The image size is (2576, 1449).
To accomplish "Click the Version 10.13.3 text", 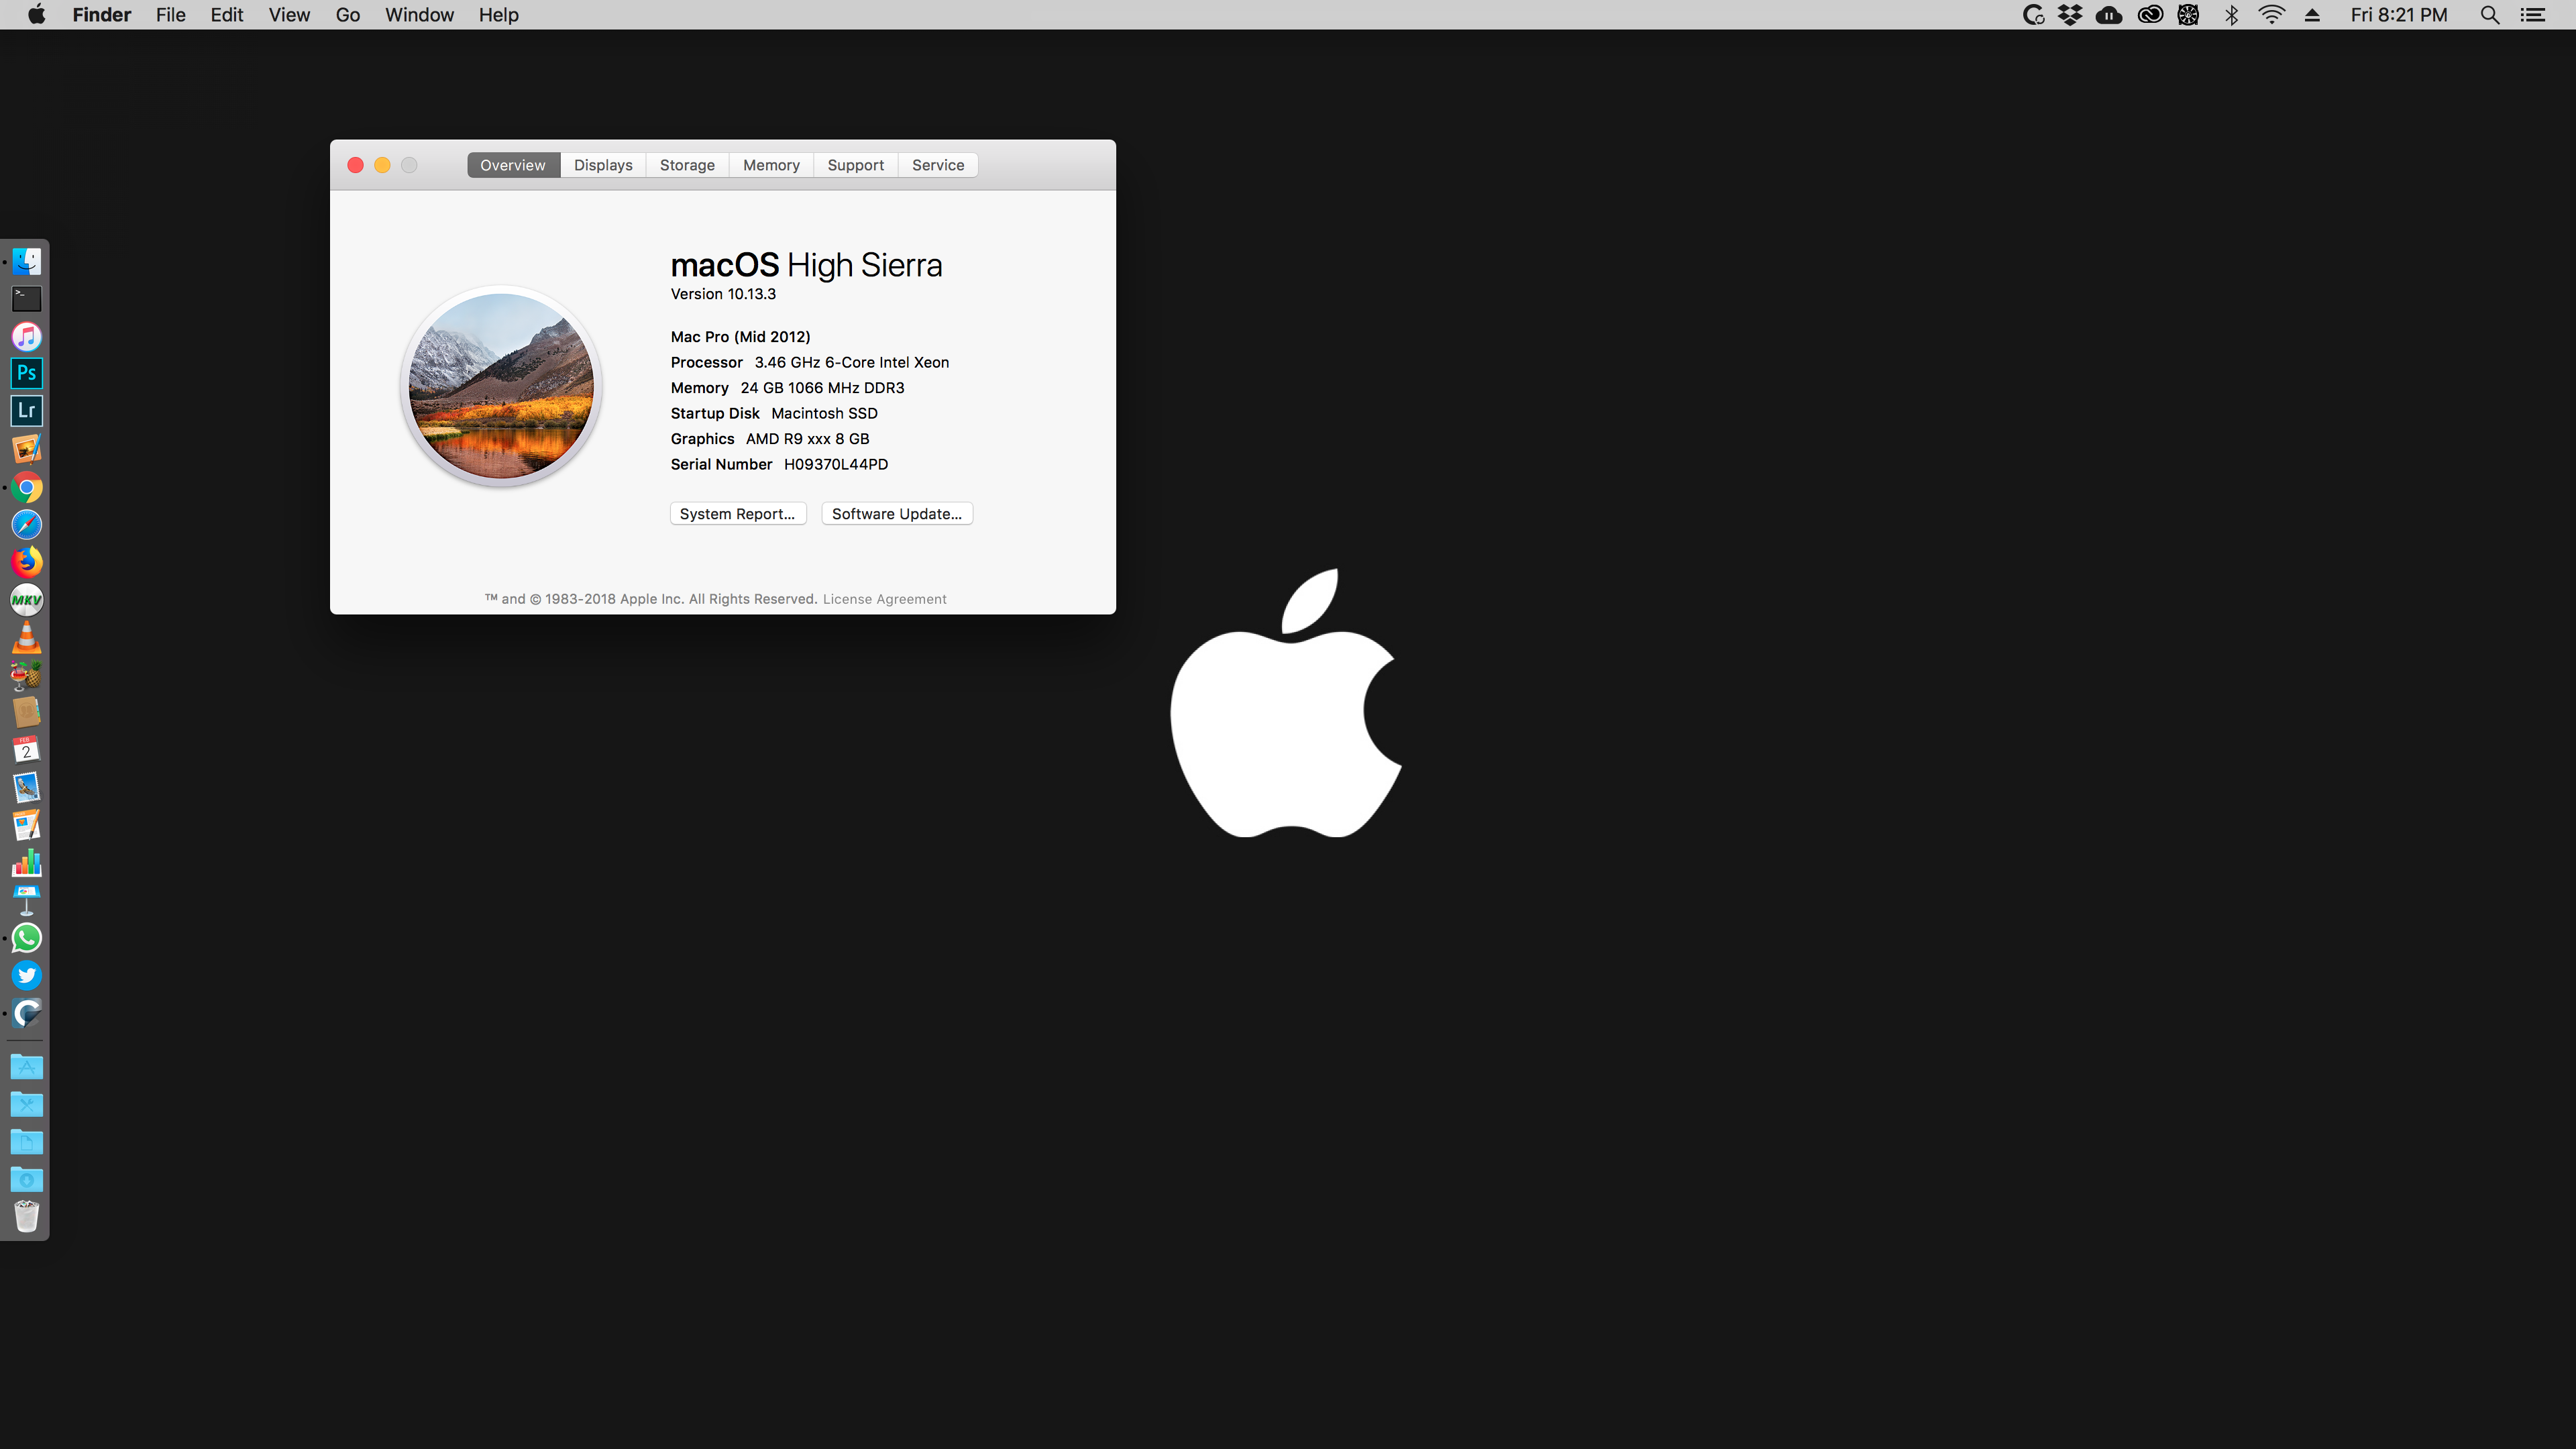I will pos(723,294).
